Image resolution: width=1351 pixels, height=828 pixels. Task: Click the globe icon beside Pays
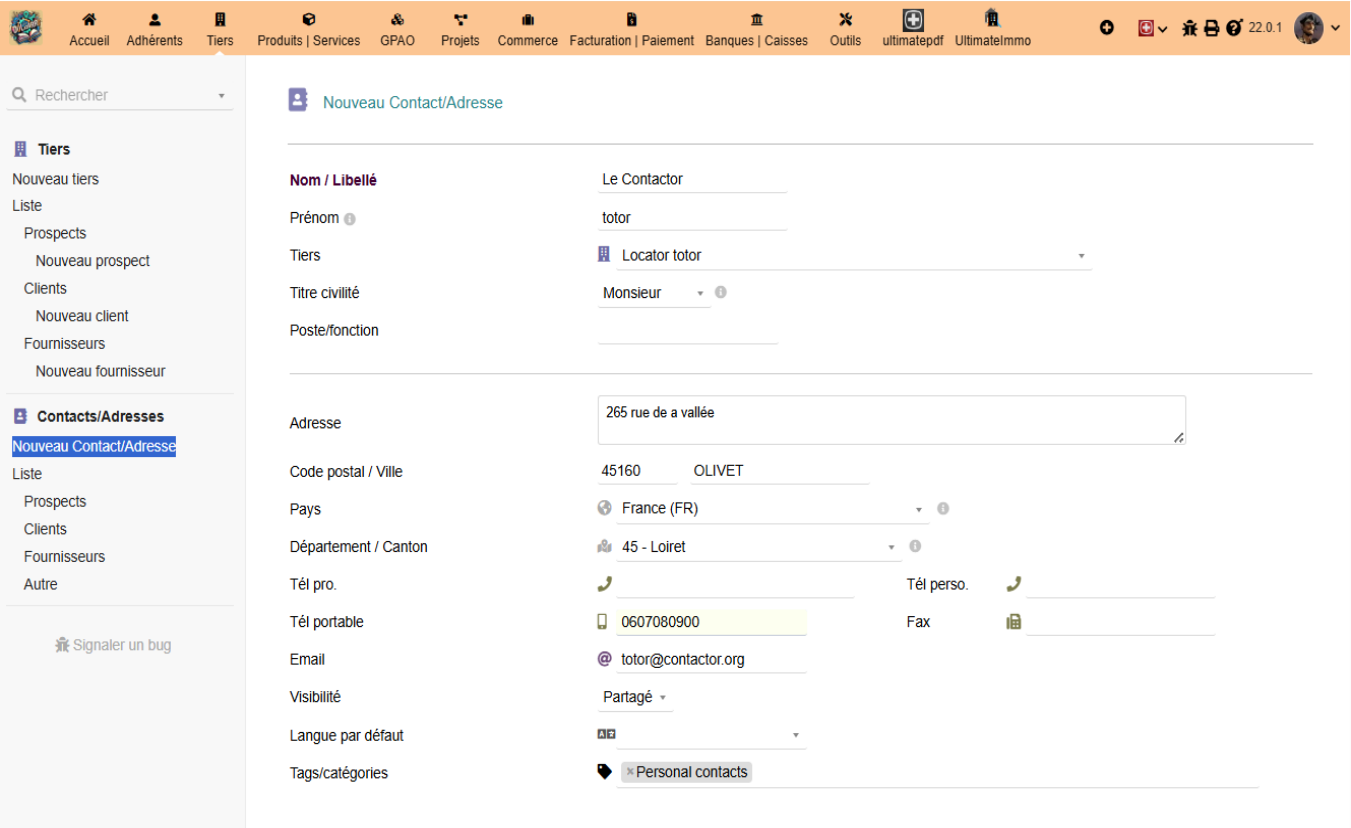coord(604,508)
